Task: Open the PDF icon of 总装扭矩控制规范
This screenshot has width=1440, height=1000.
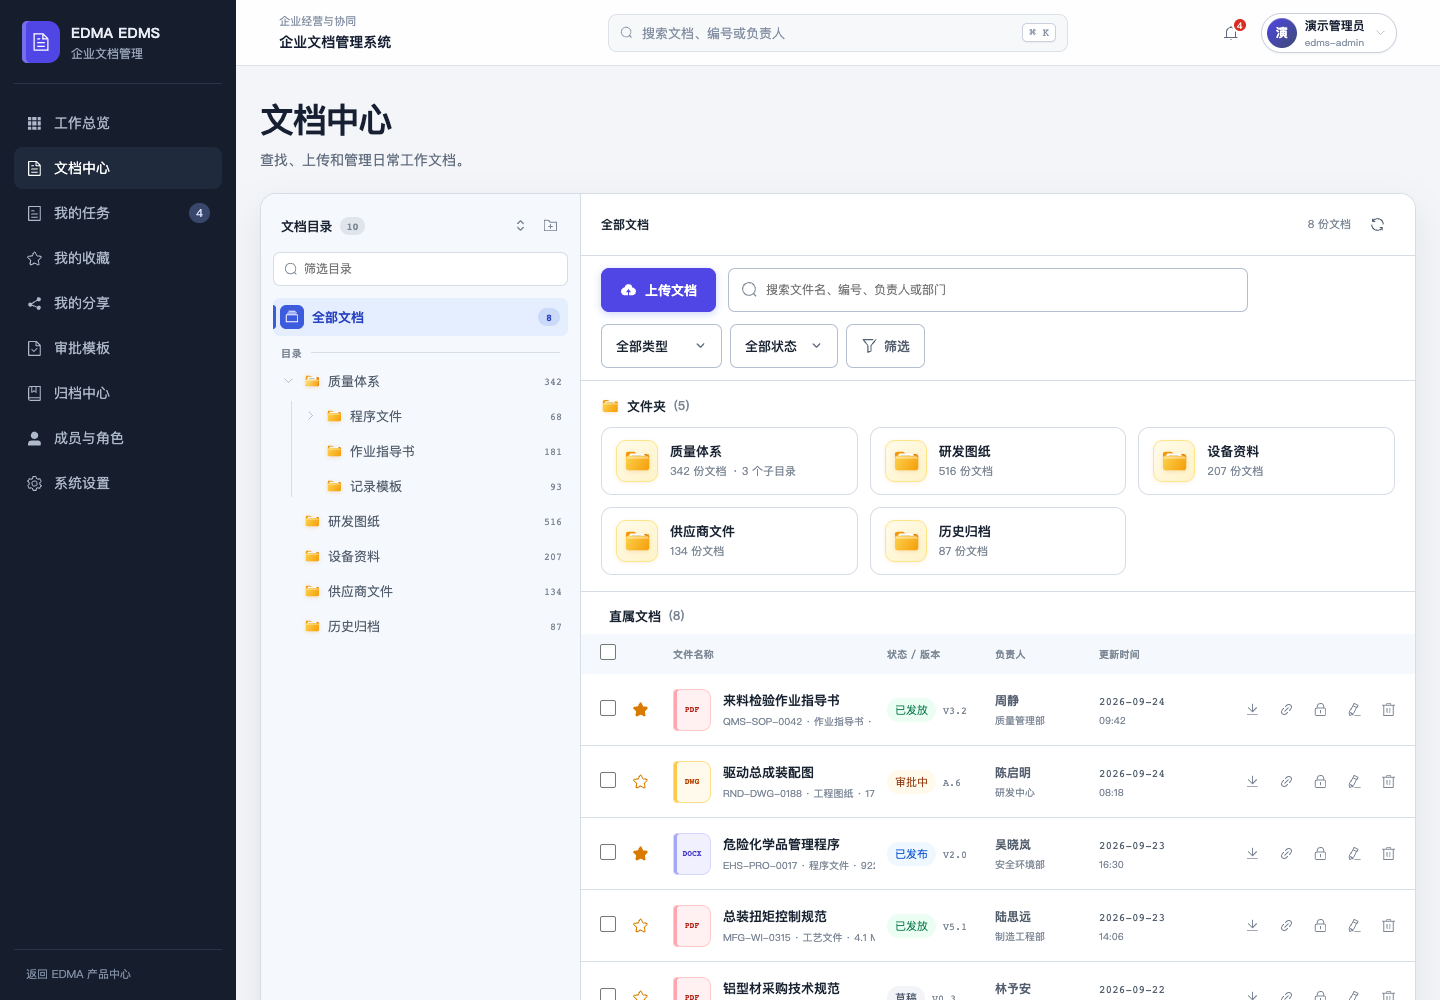Action: [x=692, y=926]
